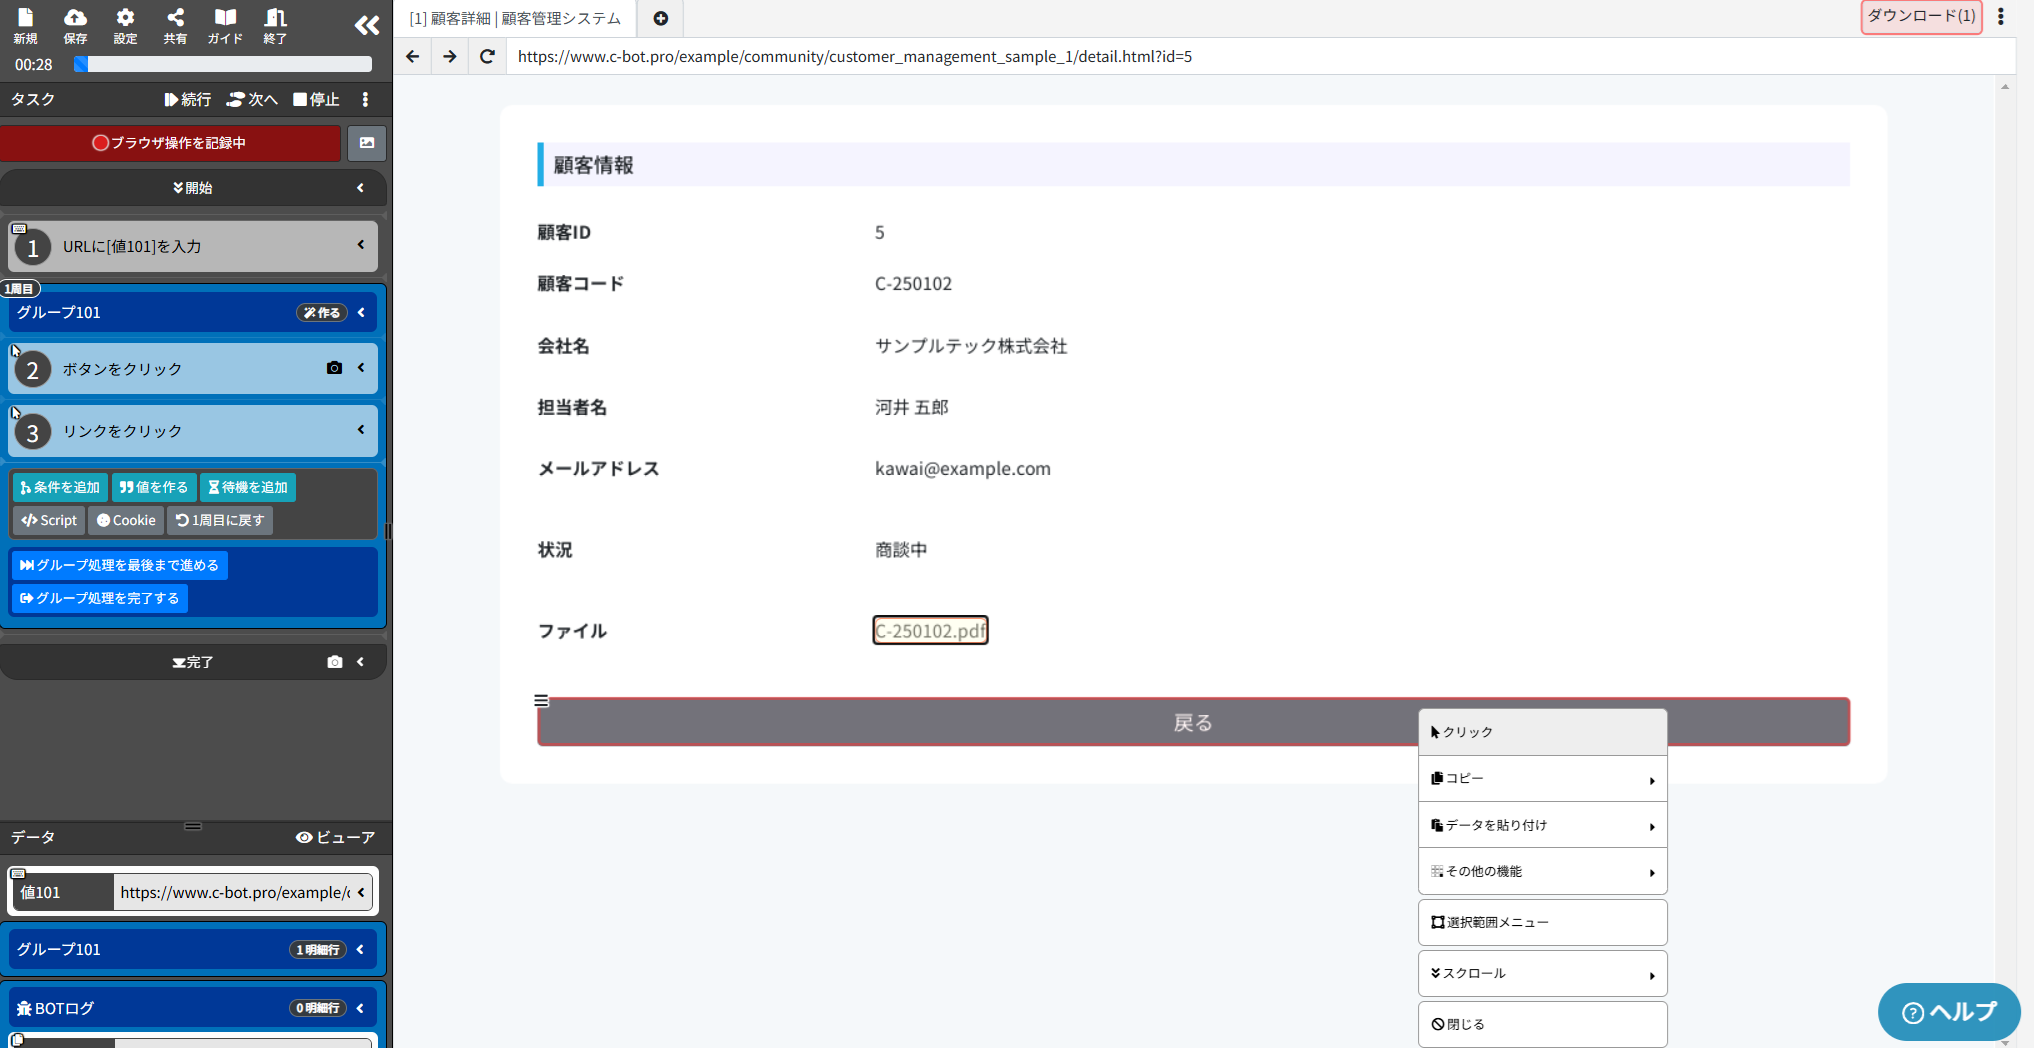
Task: Click the screenshot image icon beside recording bar
Action: [367, 143]
